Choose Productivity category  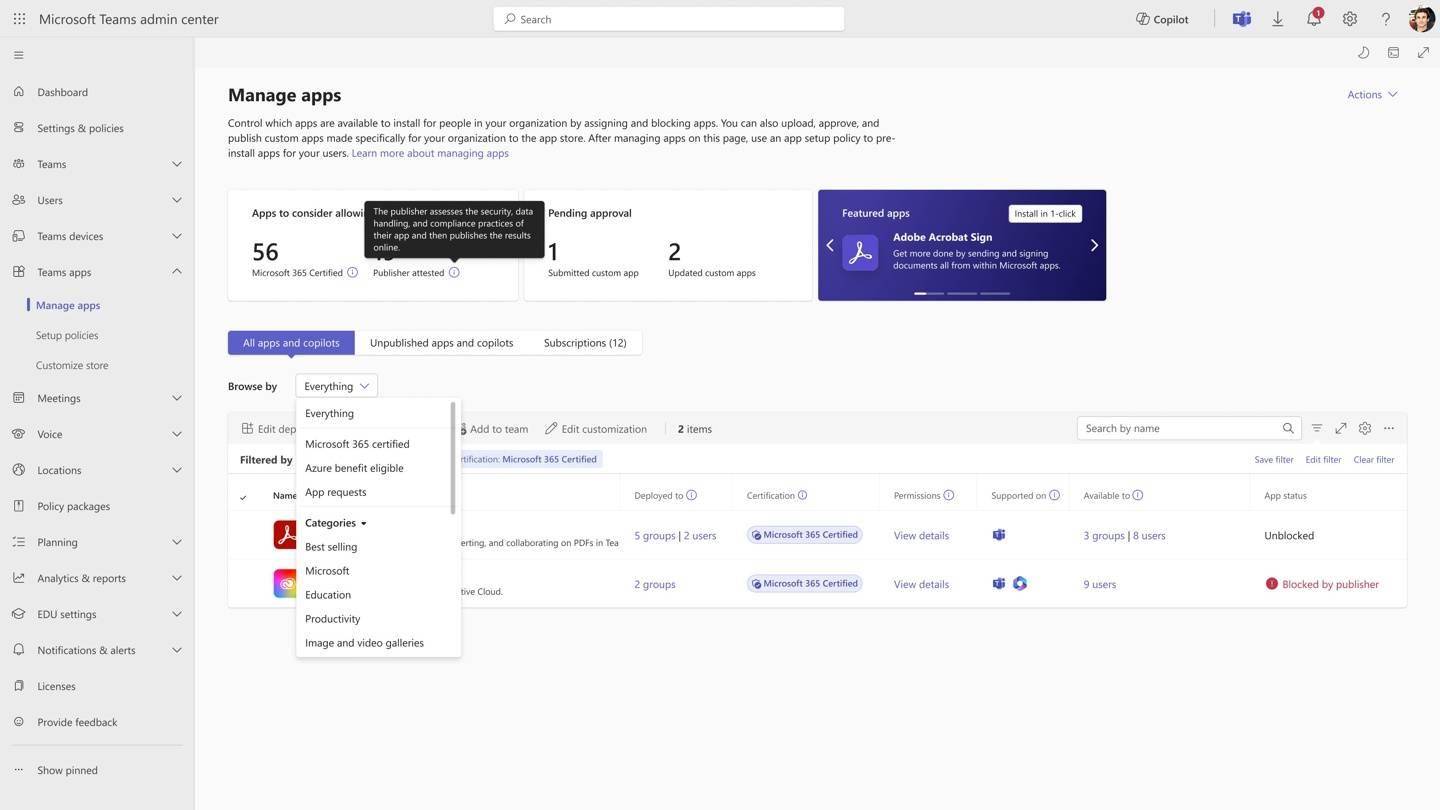(332, 619)
